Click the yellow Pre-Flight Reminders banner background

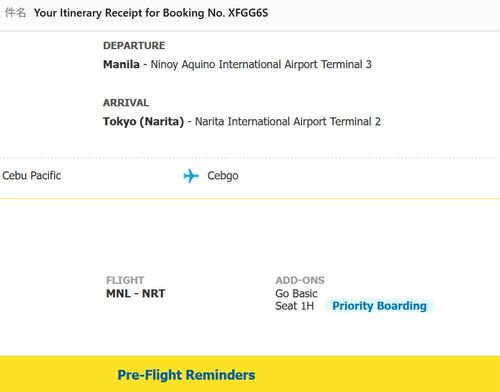click(x=367, y=374)
